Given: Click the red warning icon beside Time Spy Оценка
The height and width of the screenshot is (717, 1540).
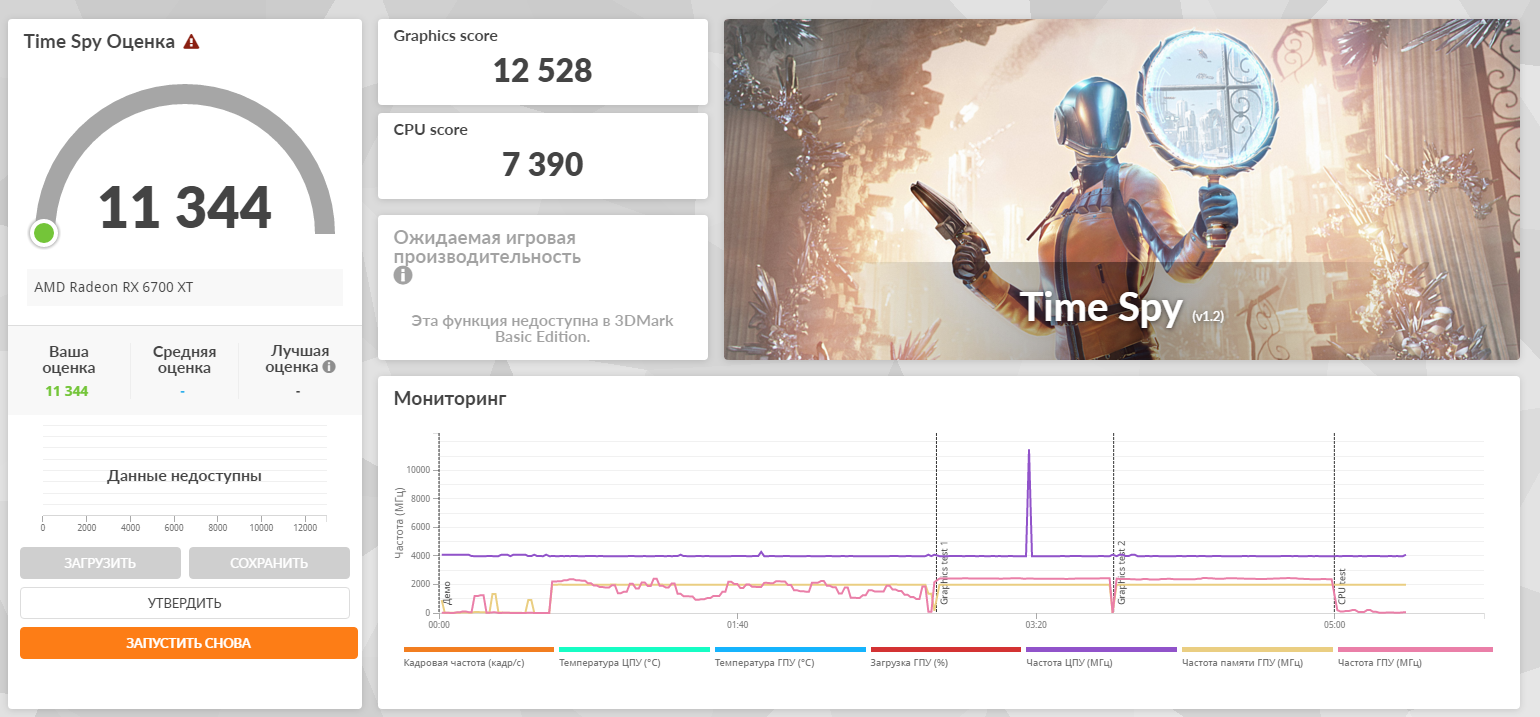Looking at the screenshot, I should pos(191,42).
